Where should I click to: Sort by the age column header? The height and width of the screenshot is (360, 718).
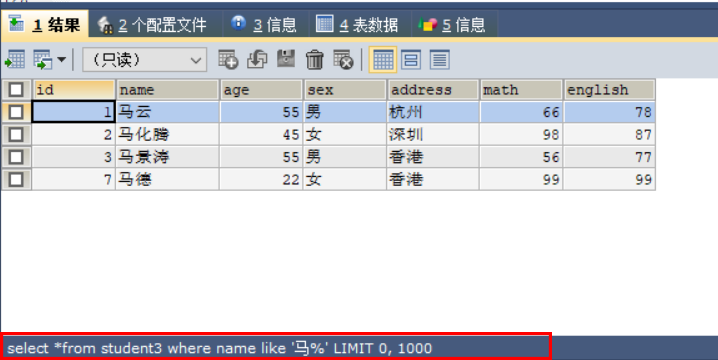(261, 90)
